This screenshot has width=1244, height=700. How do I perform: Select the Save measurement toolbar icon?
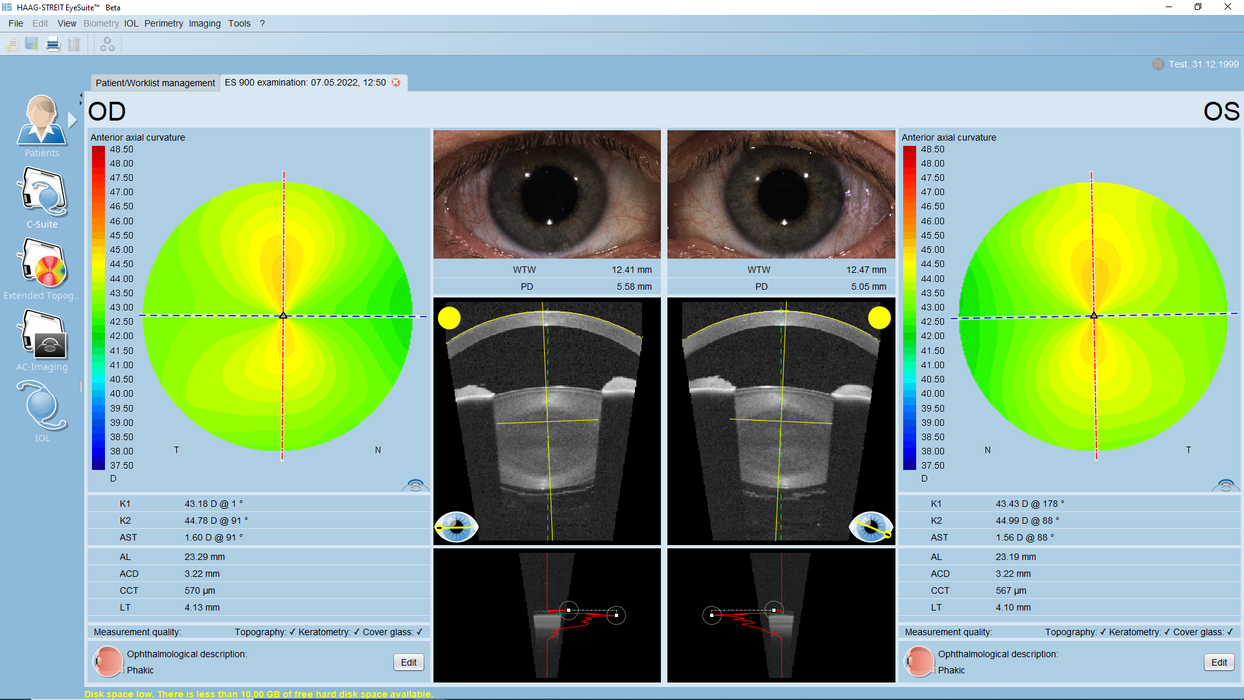click(x=30, y=43)
